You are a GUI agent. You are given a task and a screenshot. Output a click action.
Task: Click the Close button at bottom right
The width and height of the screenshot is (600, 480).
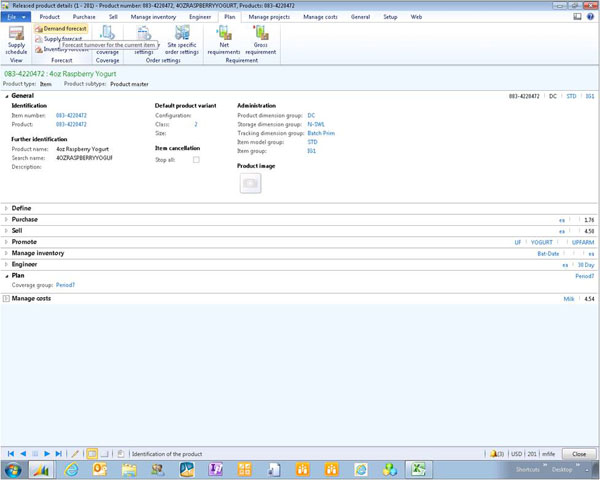(579, 454)
